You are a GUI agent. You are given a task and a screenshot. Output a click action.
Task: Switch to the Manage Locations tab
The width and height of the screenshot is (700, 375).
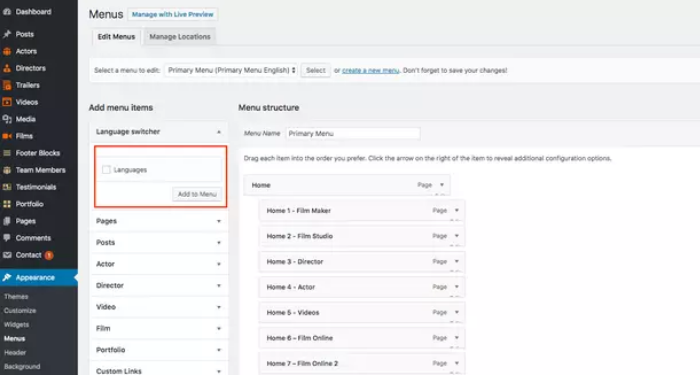point(180,37)
